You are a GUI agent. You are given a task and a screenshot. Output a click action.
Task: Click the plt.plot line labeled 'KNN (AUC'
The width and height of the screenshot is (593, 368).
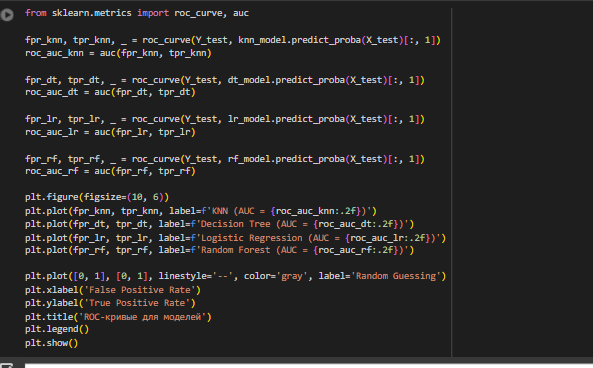[201, 211]
